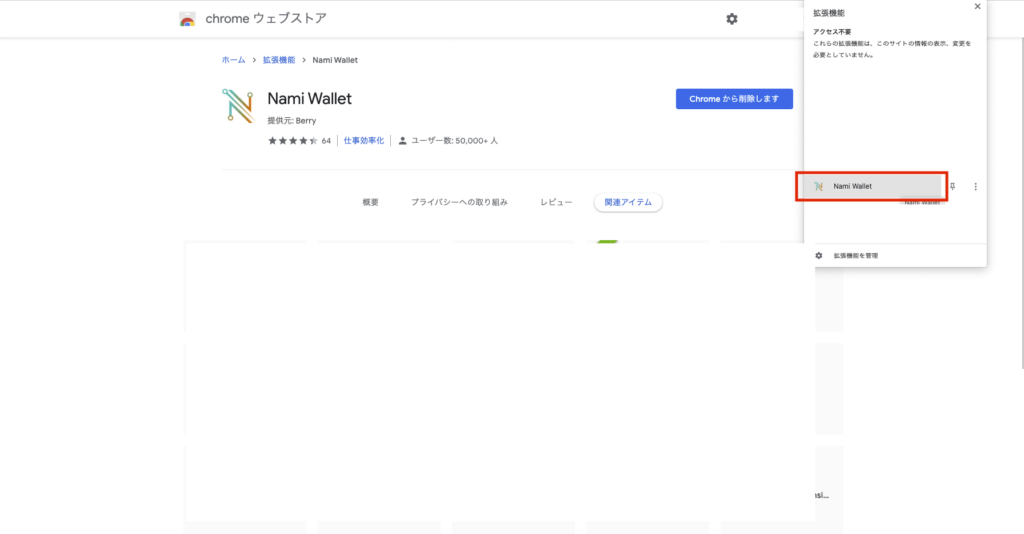This screenshot has height=534, width=1024.
Task: Go to 拡張機能 breadcrumb link
Action: (279, 60)
